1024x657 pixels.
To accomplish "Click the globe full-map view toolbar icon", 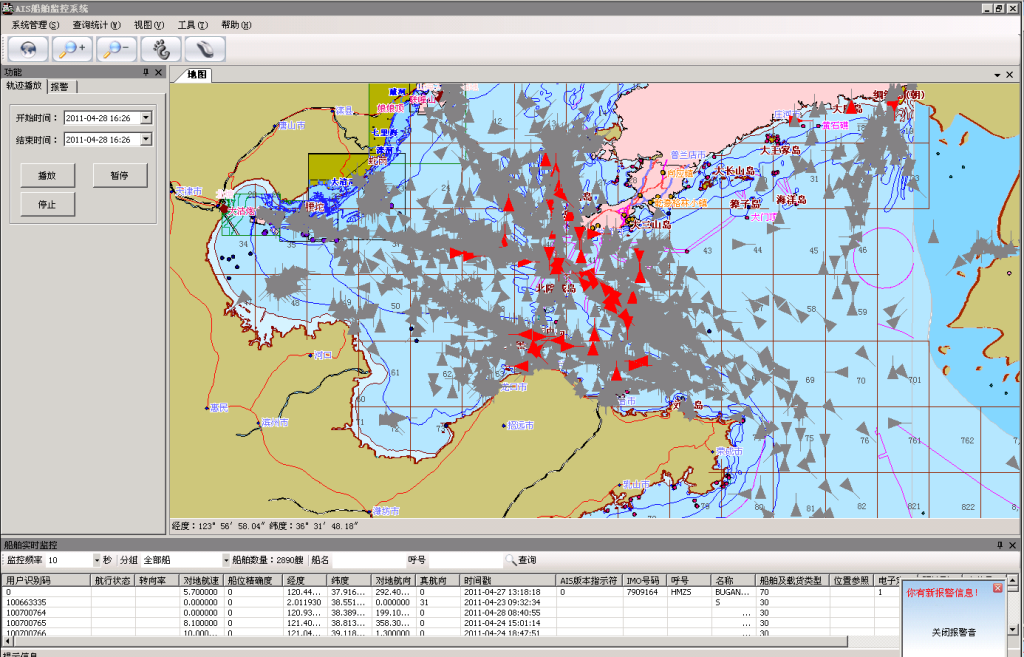I will point(28,49).
